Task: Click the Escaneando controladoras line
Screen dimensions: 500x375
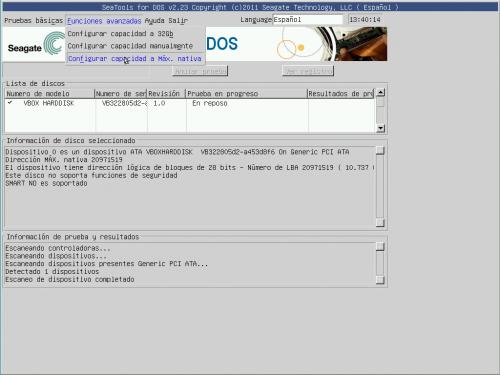Action: pos(58,248)
